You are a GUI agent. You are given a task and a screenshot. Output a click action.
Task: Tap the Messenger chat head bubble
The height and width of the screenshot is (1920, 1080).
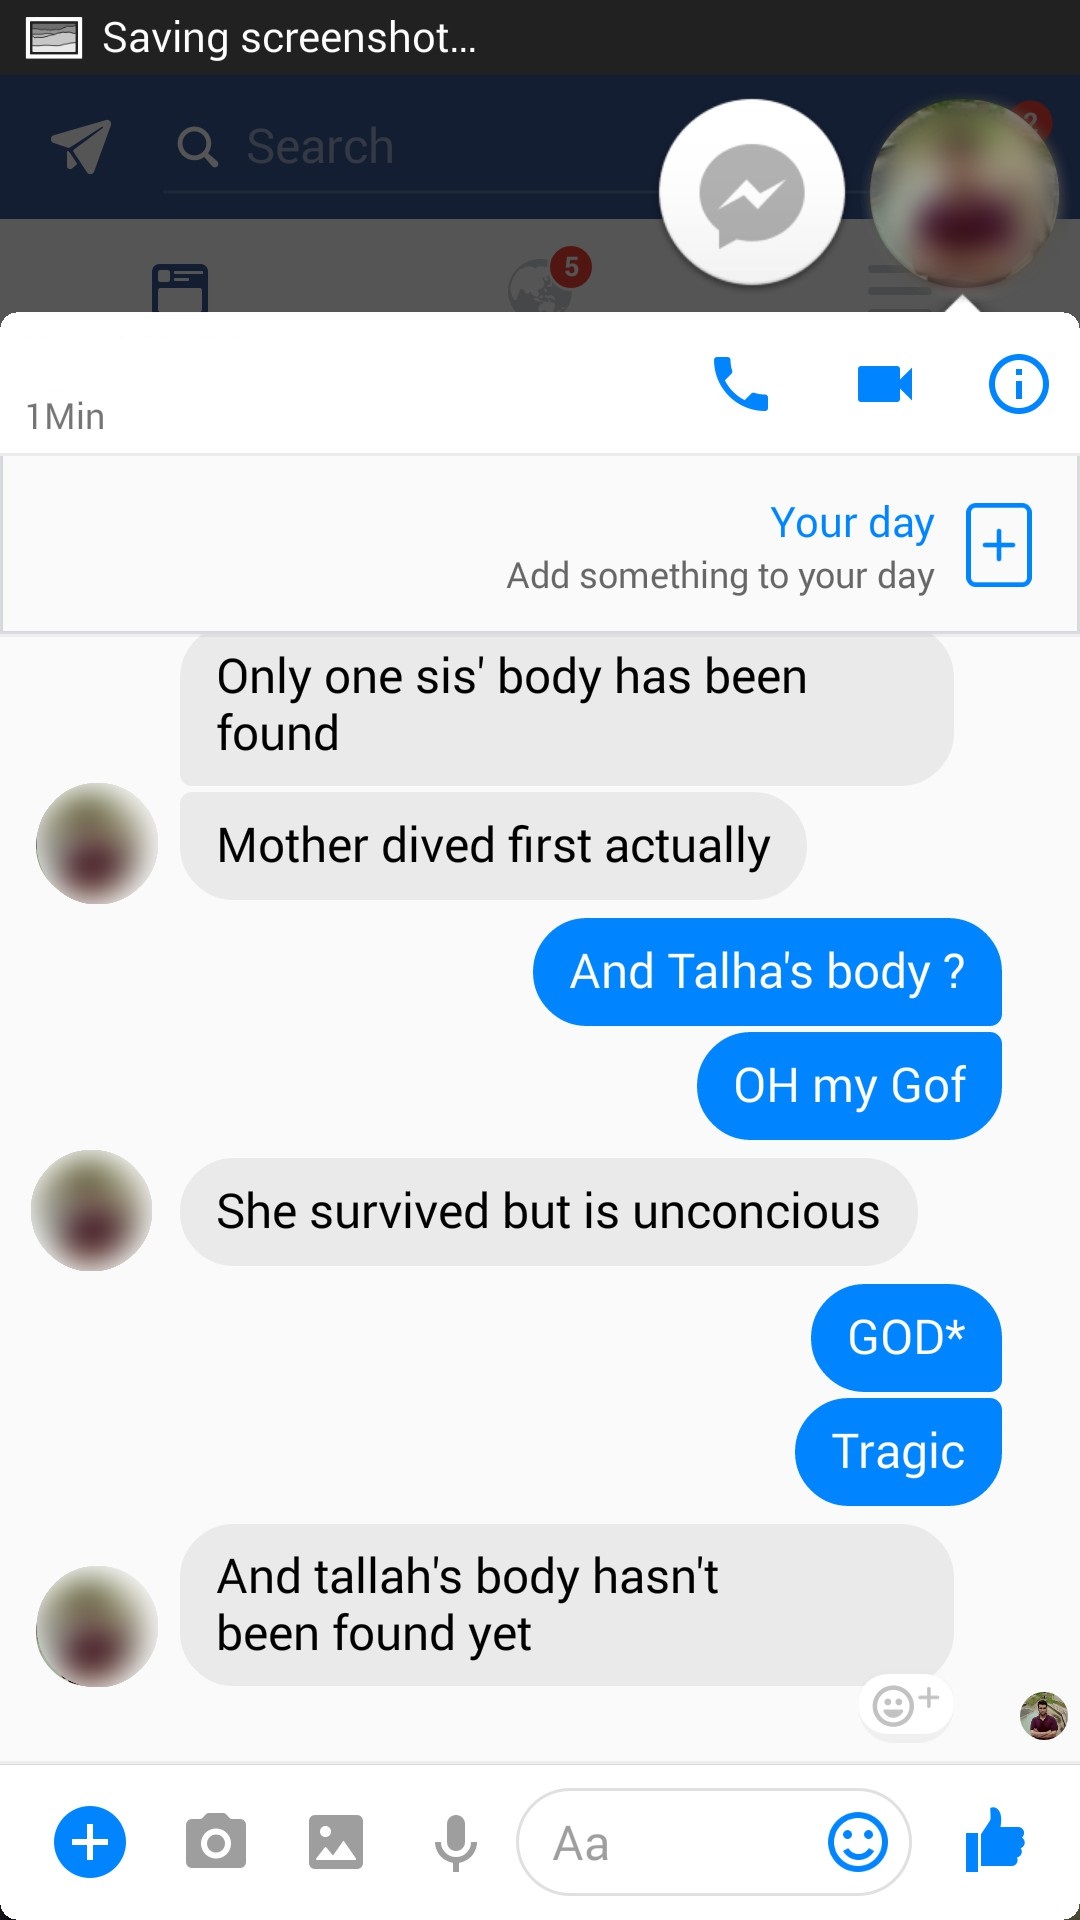click(x=752, y=192)
